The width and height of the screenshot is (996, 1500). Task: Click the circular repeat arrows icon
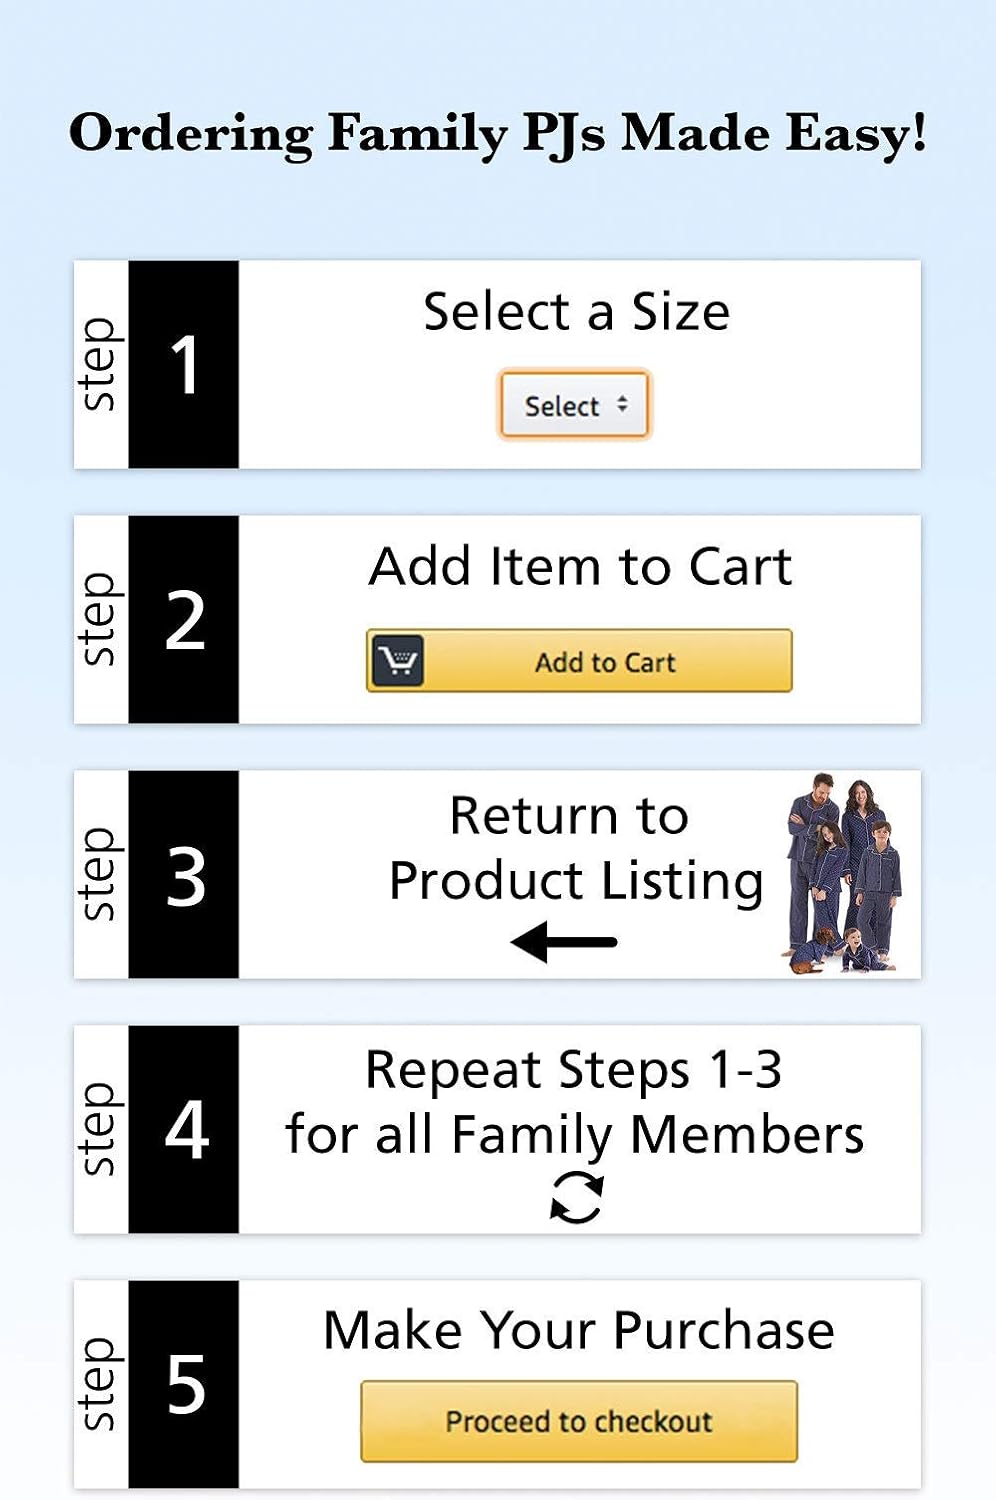coord(577,1198)
